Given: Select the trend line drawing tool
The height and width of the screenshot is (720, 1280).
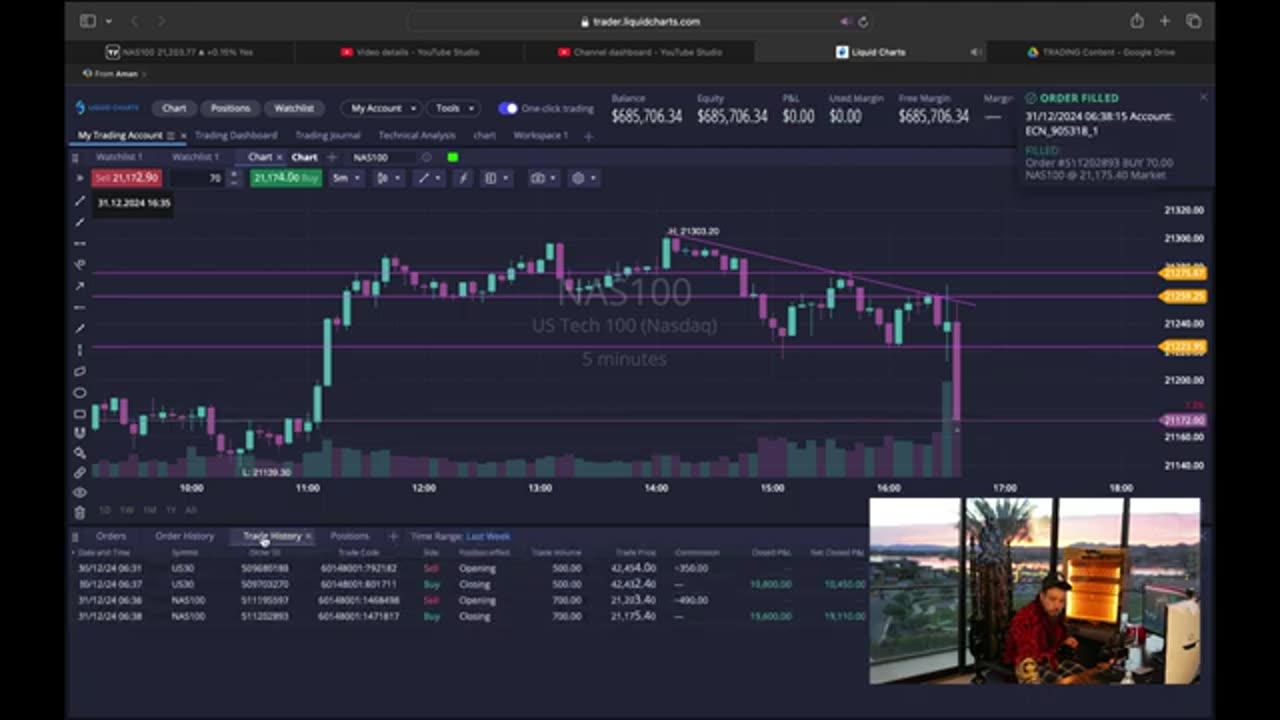Looking at the screenshot, I should tap(80, 202).
